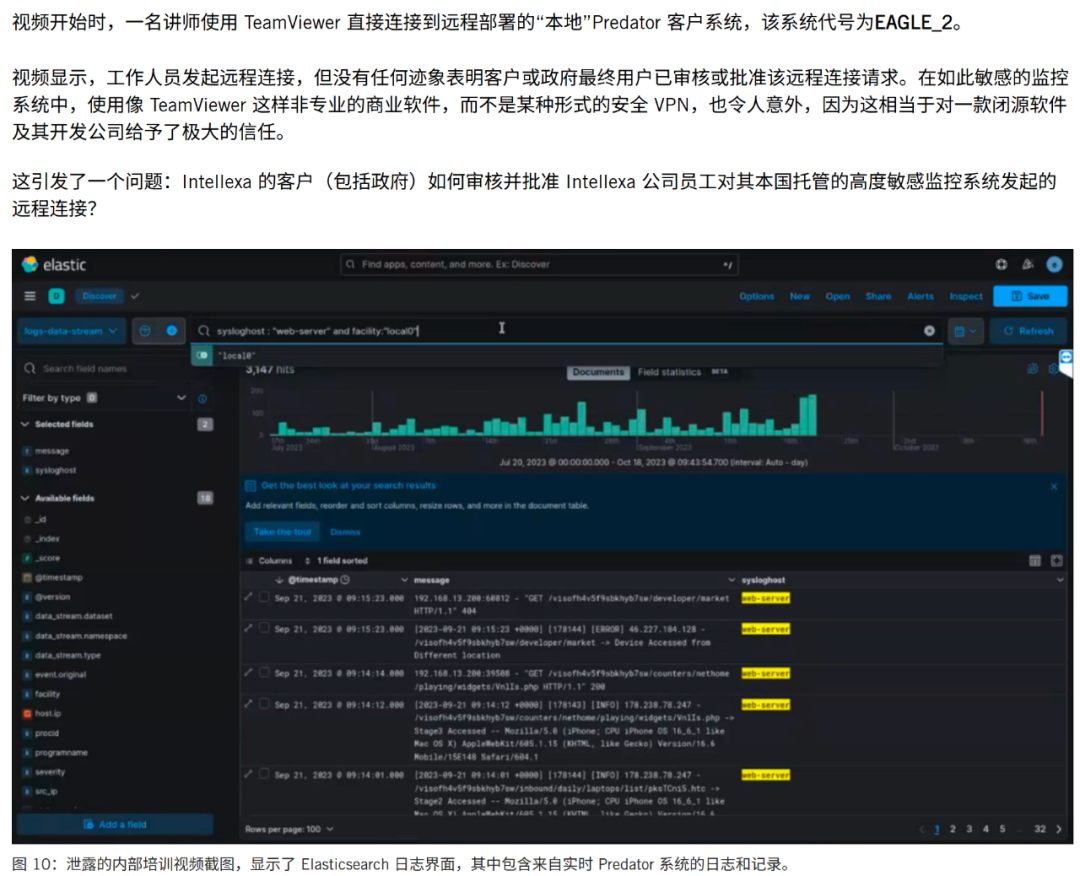Click the Dismiss link
The image size is (1080, 876).
[x=345, y=532]
